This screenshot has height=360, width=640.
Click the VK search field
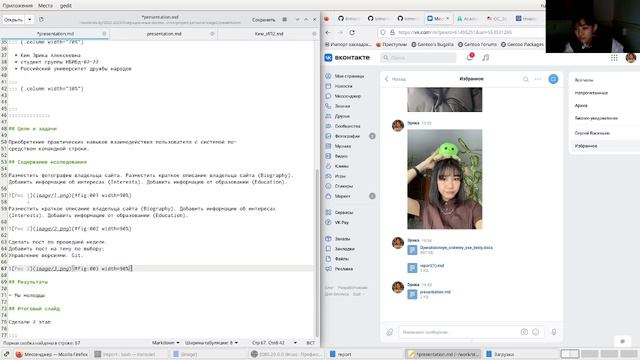pos(418,58)
